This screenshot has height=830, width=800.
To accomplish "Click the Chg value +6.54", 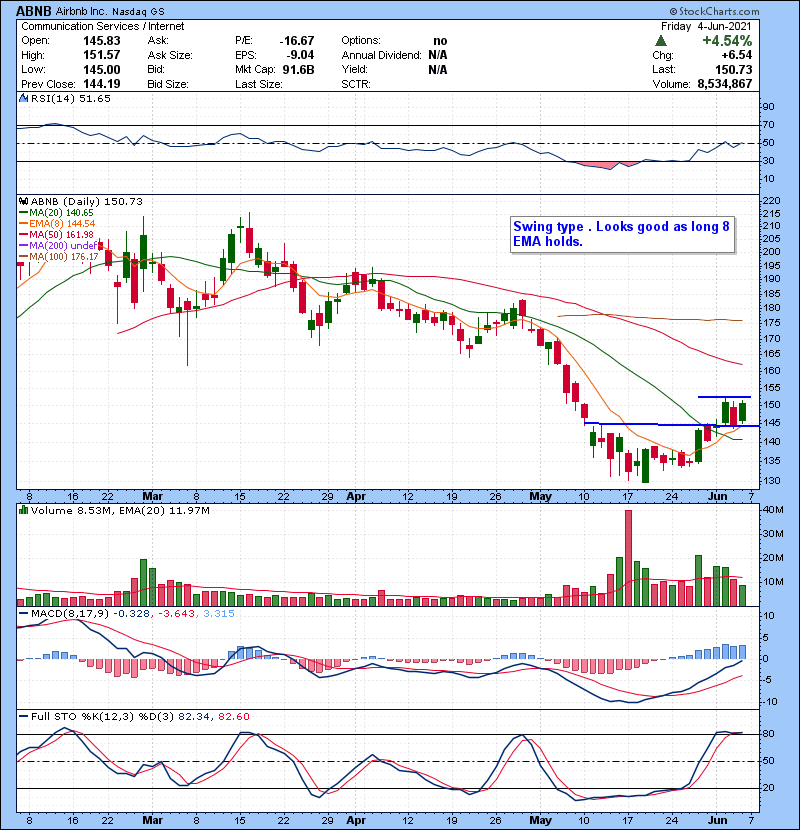I will coord(736,55).
